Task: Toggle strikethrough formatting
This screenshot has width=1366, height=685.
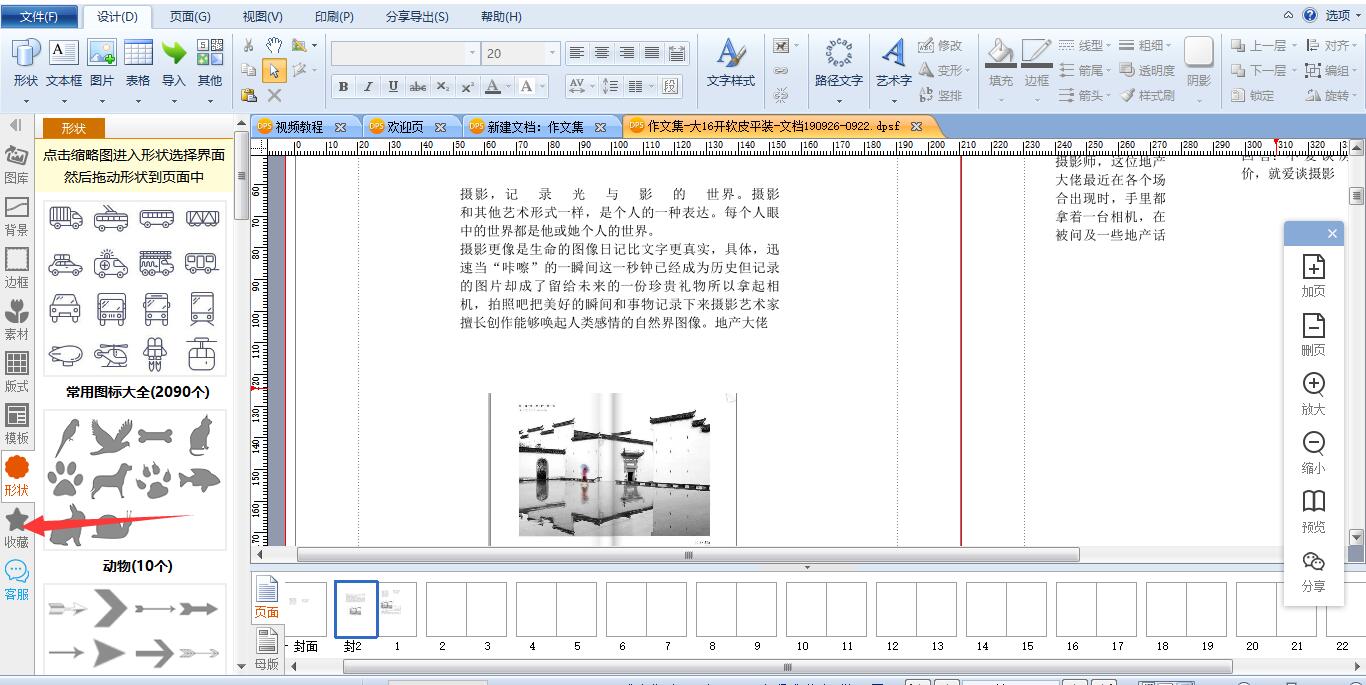Action: 418,87
